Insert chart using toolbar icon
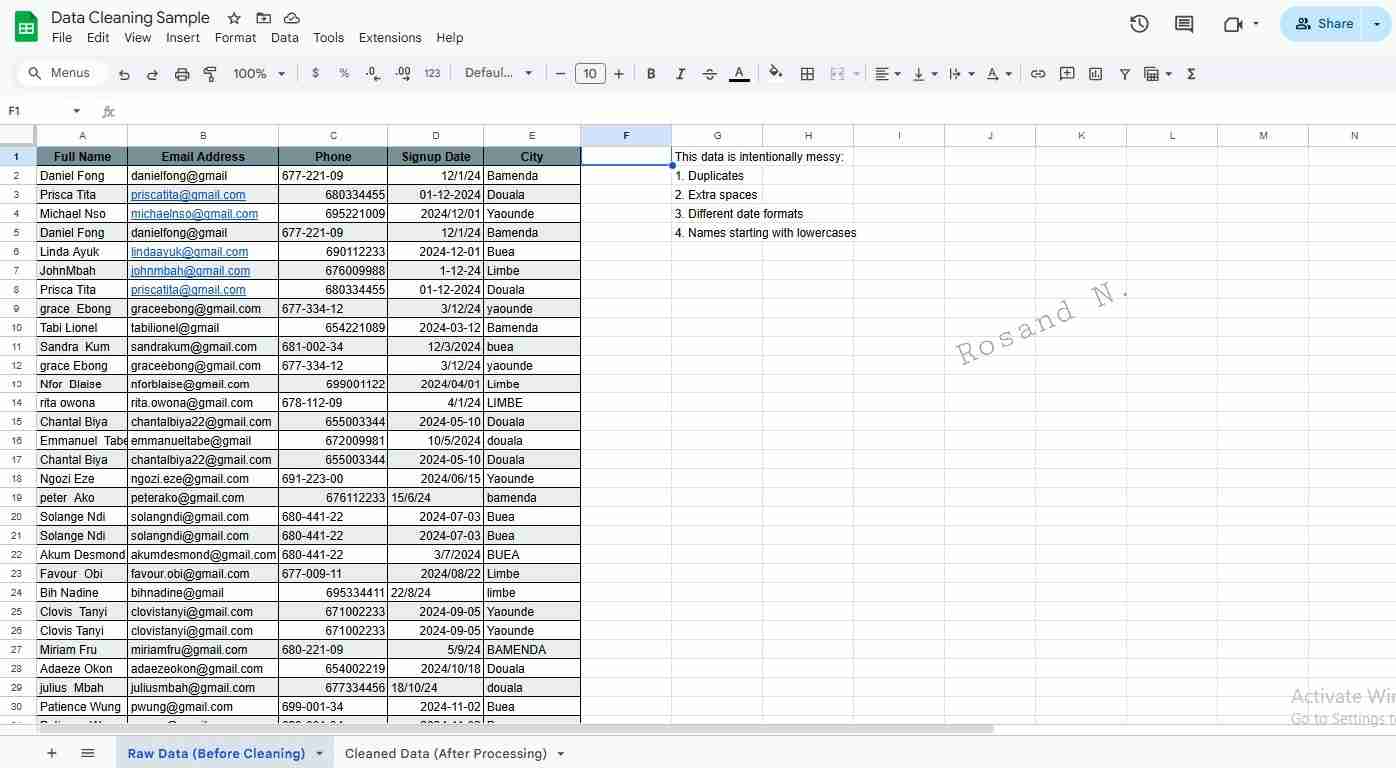The image size is (1396, 768). pos(1096,74)
